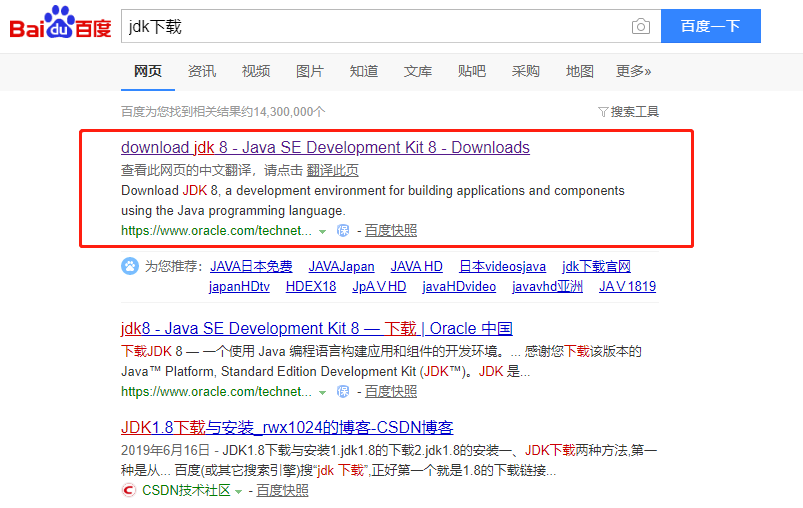
Task: Open the japanHDtv suggestion
Action: coord(239,286)
